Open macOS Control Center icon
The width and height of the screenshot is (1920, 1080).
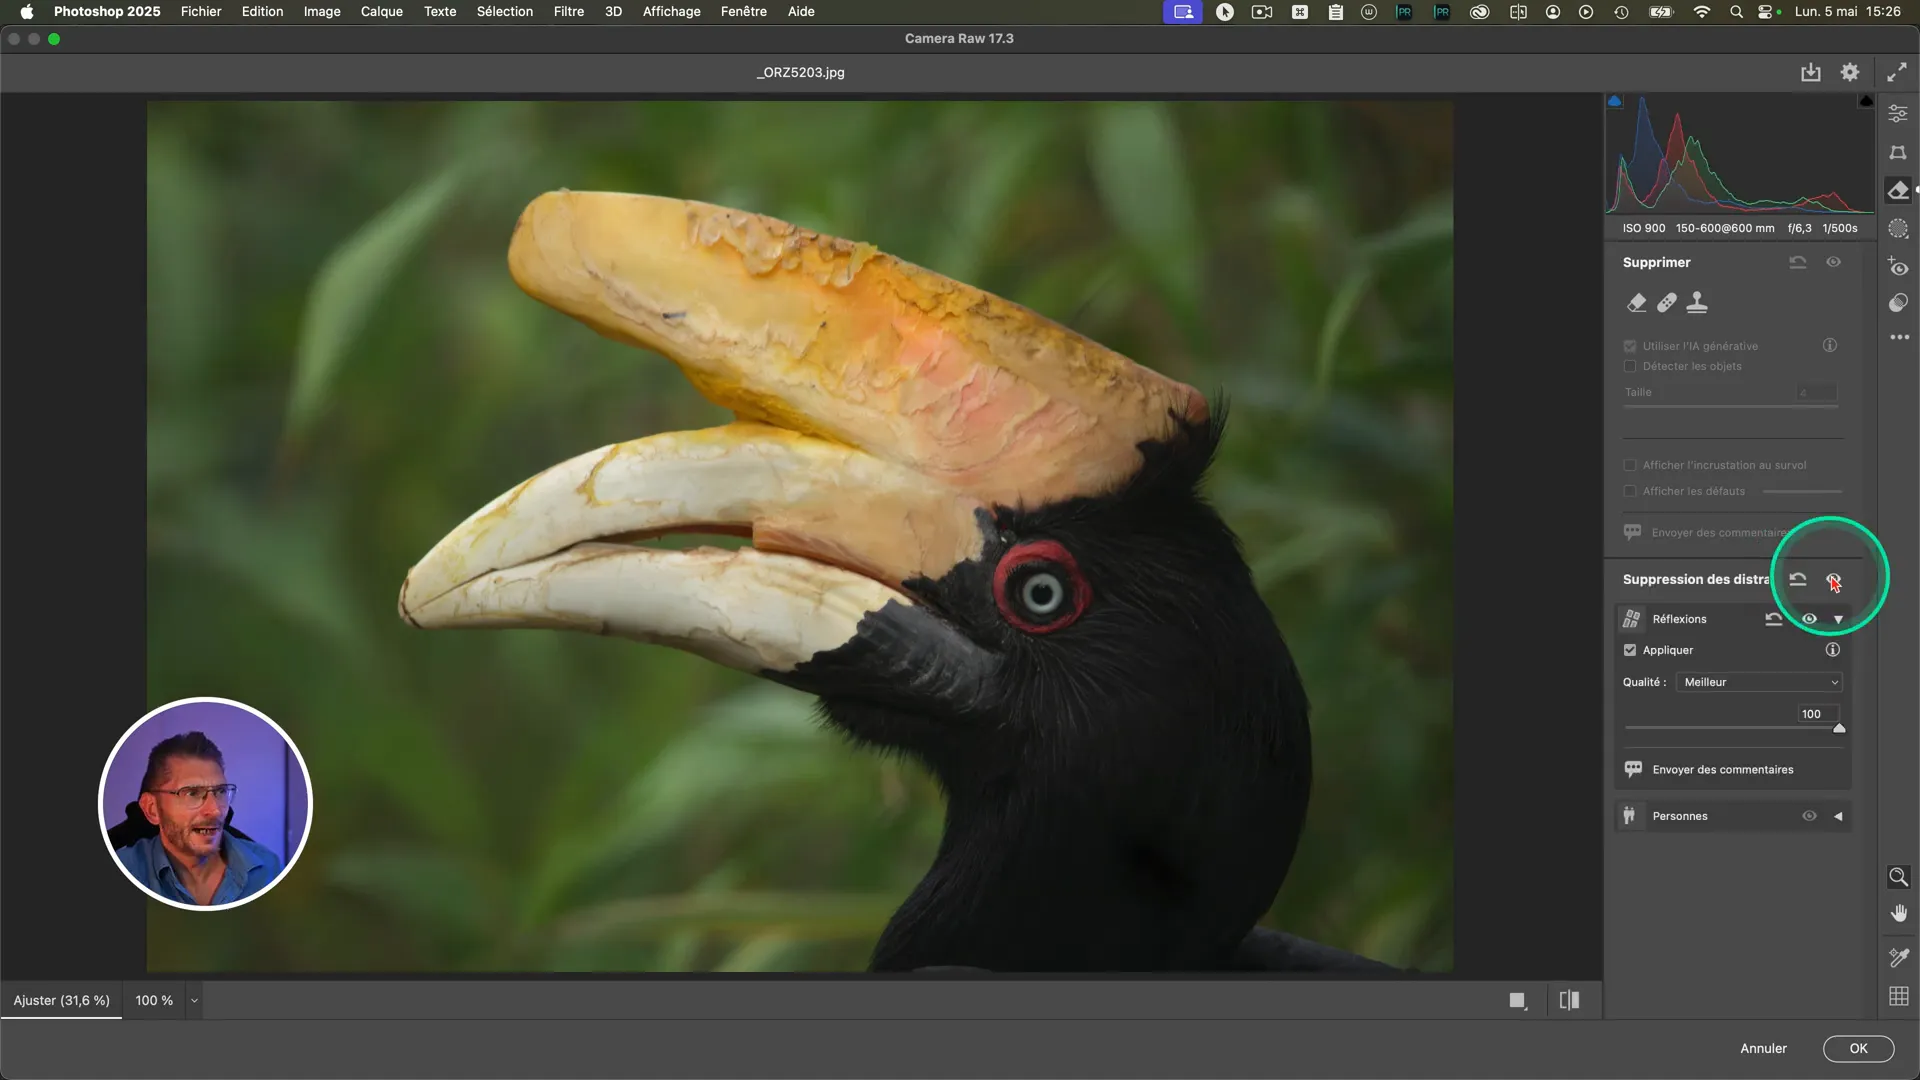click(1767, 12)
